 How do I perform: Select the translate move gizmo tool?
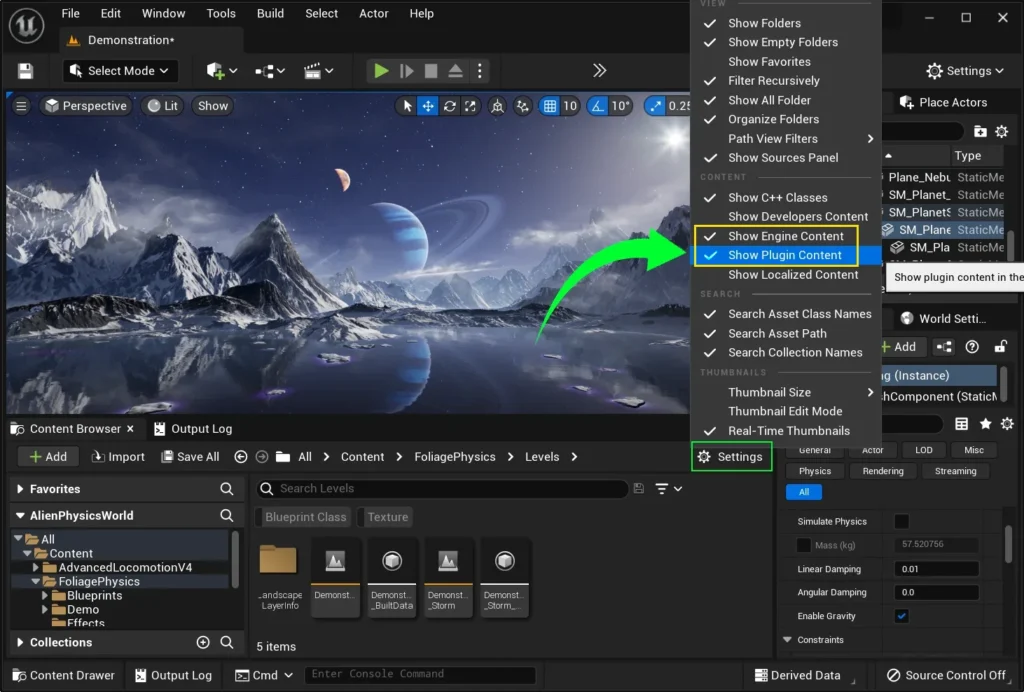(428, 106)
